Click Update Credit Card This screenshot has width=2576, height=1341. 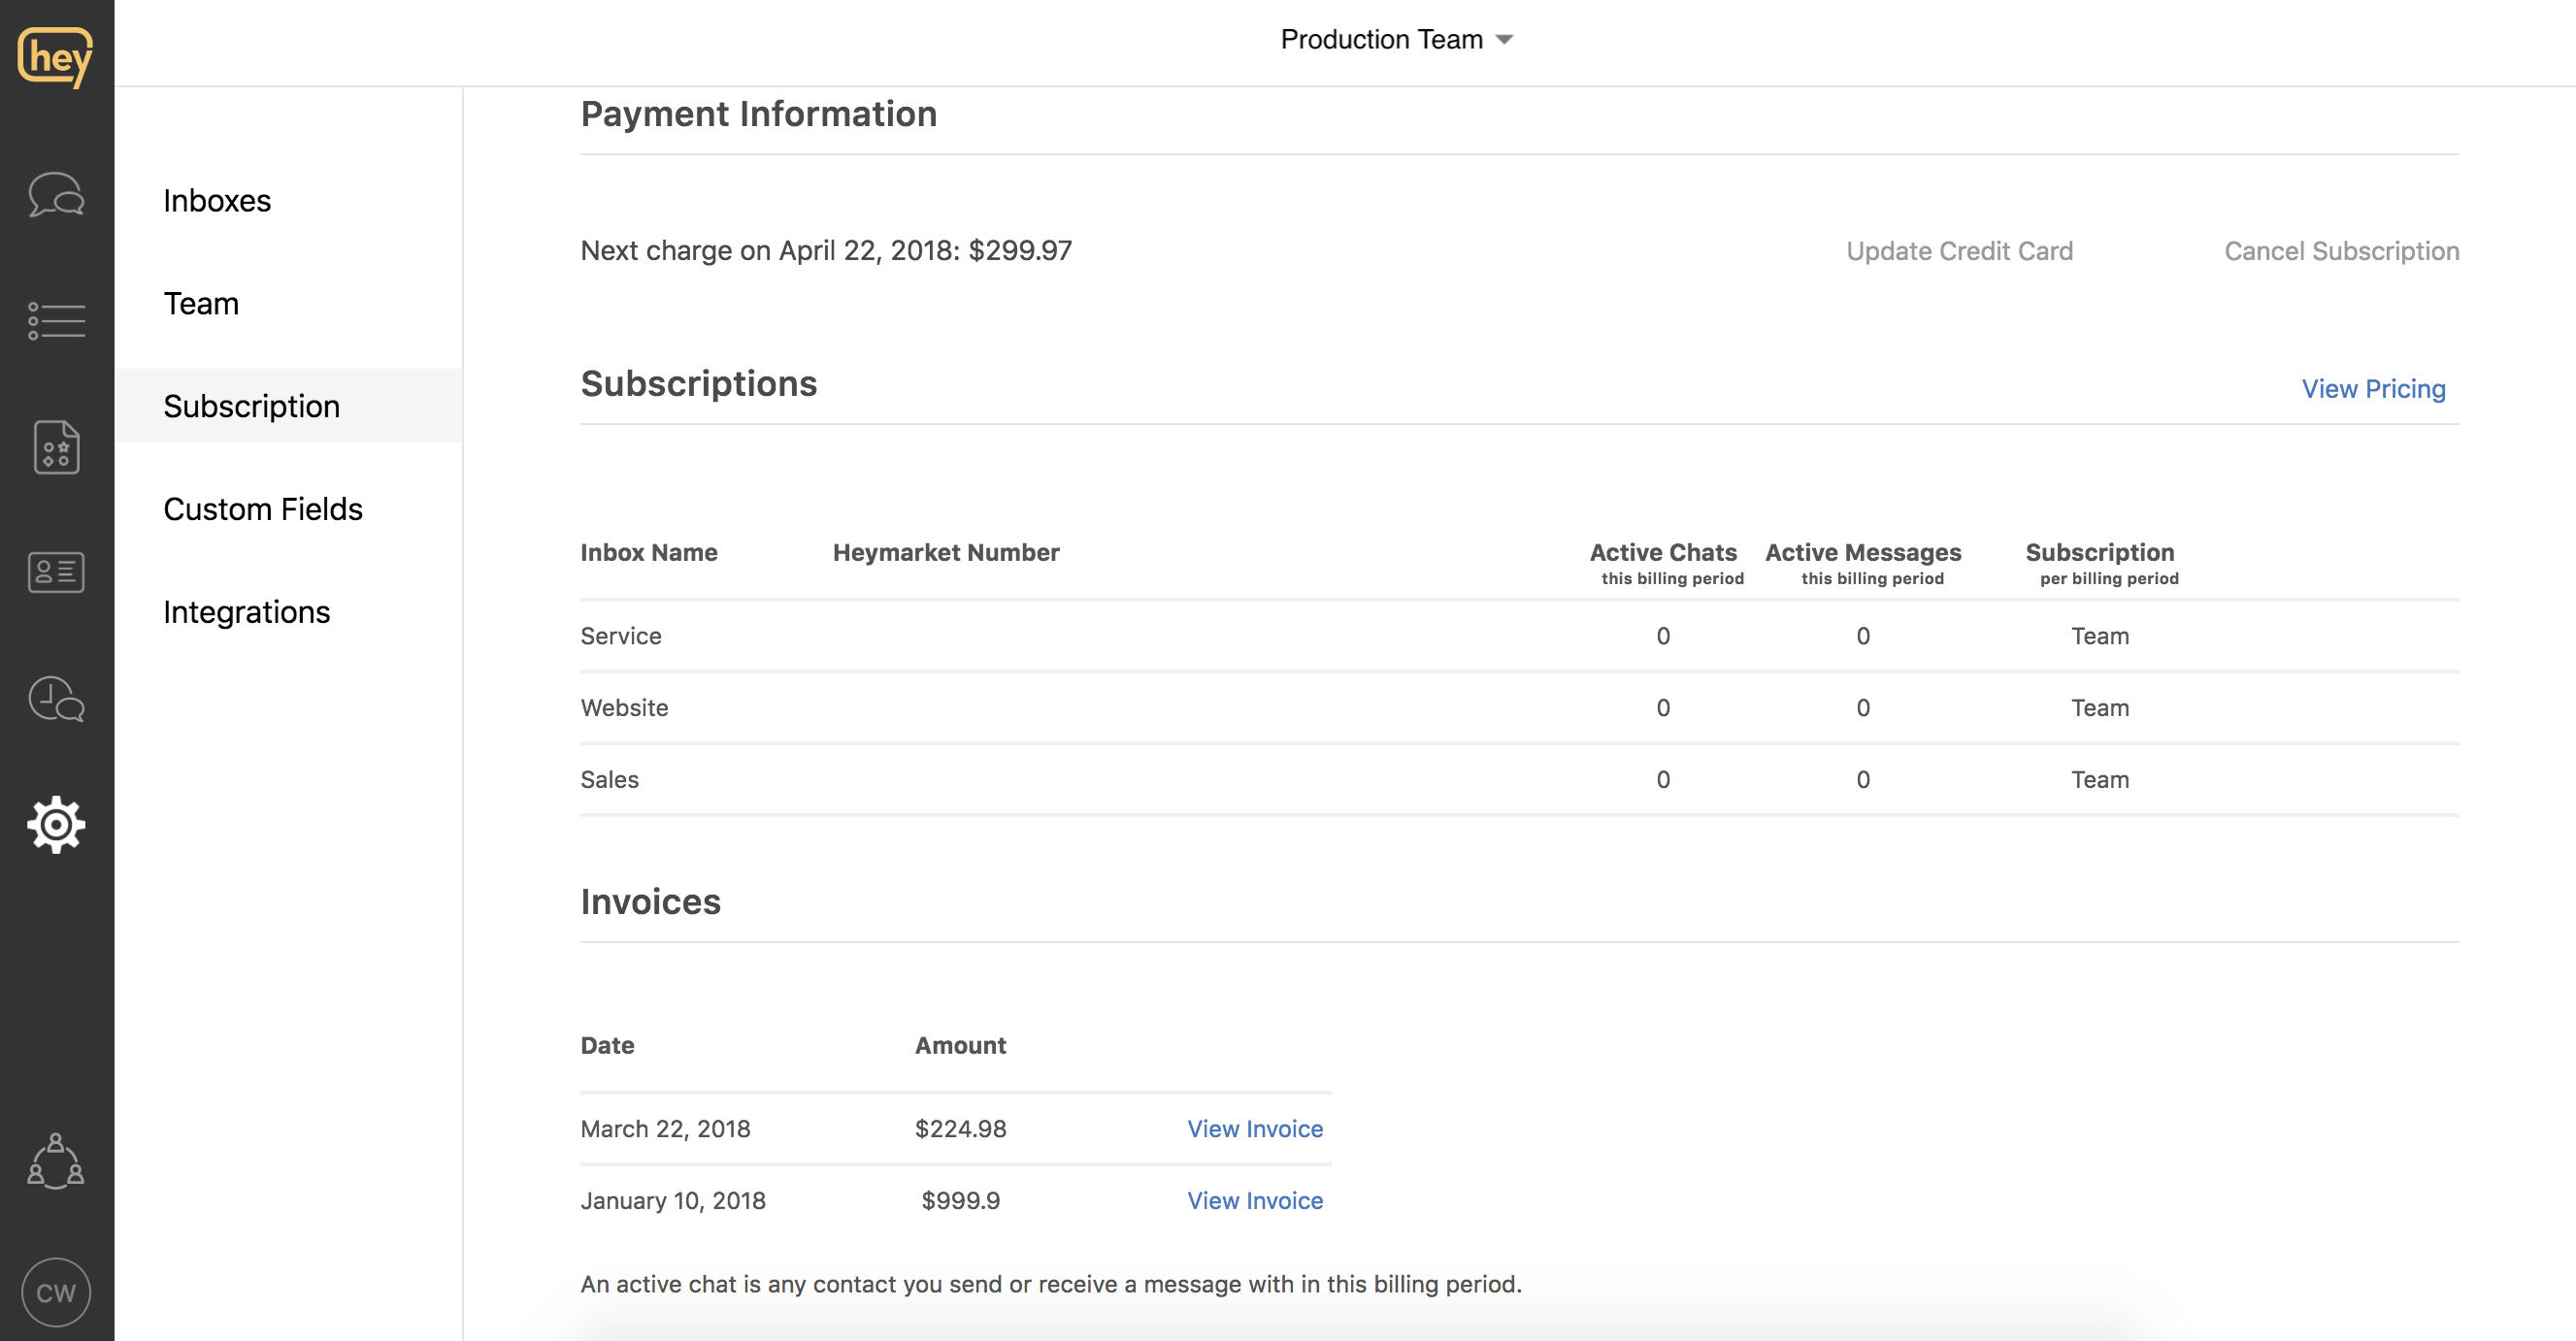[1960, 251]
